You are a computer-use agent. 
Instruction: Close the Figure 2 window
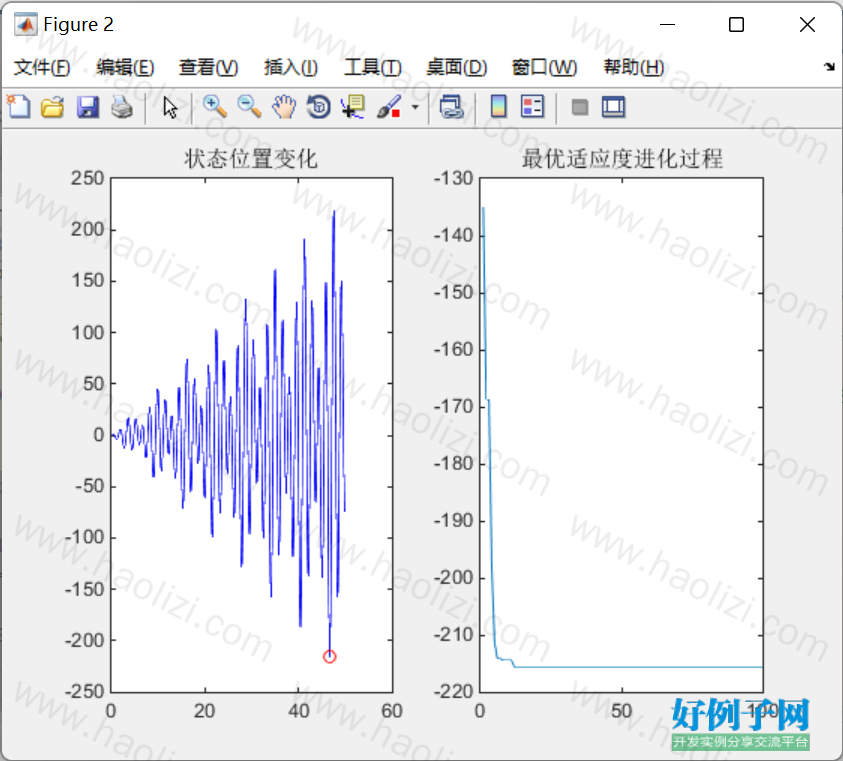click(x=807, y=25)
